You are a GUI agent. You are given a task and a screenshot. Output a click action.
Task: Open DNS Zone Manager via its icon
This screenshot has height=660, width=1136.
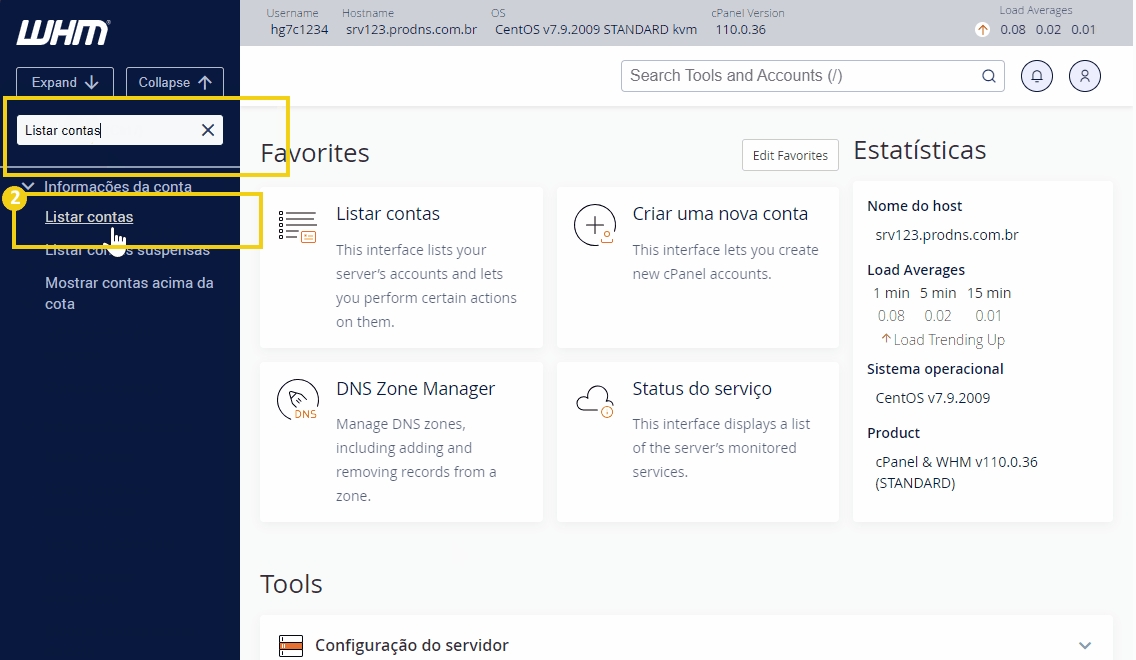click(x=297, y=400)
